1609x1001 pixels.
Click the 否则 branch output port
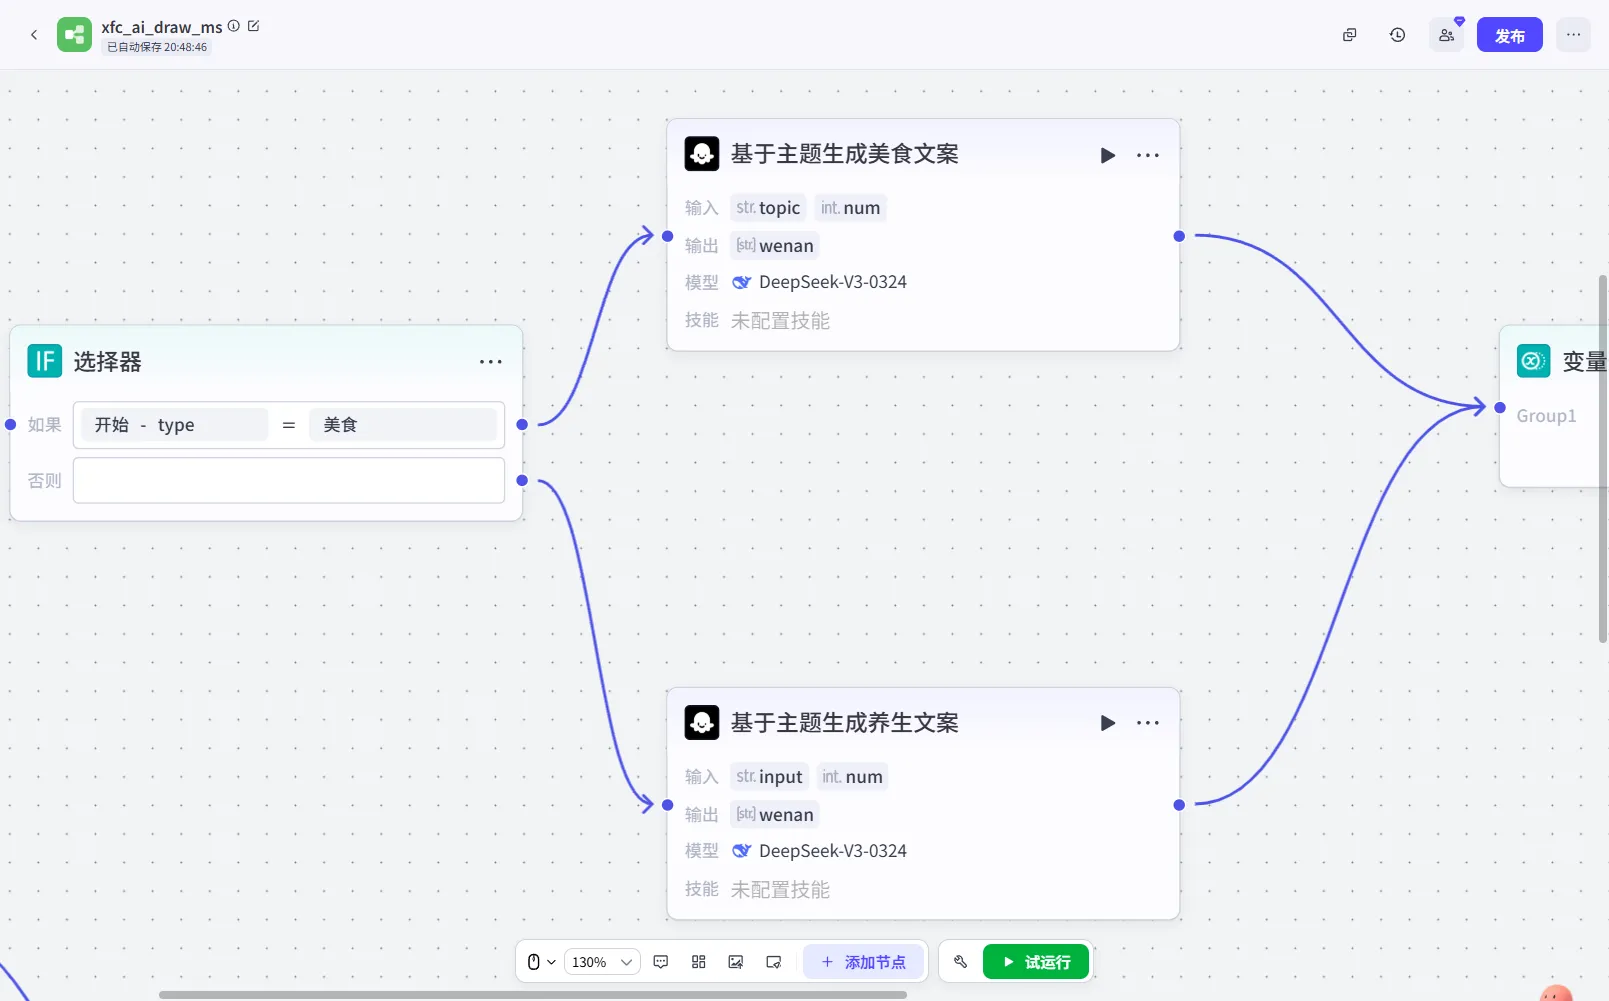tap(522, 481)
